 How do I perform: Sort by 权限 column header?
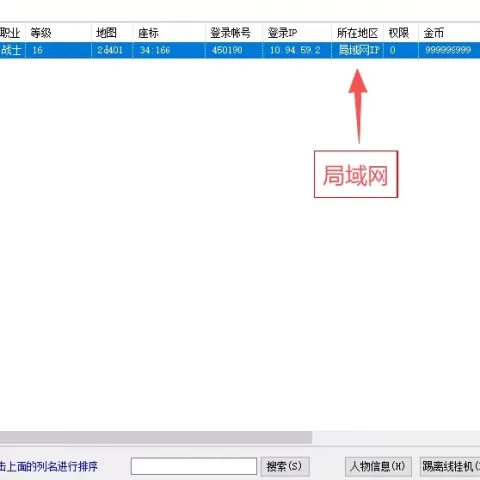401,33
